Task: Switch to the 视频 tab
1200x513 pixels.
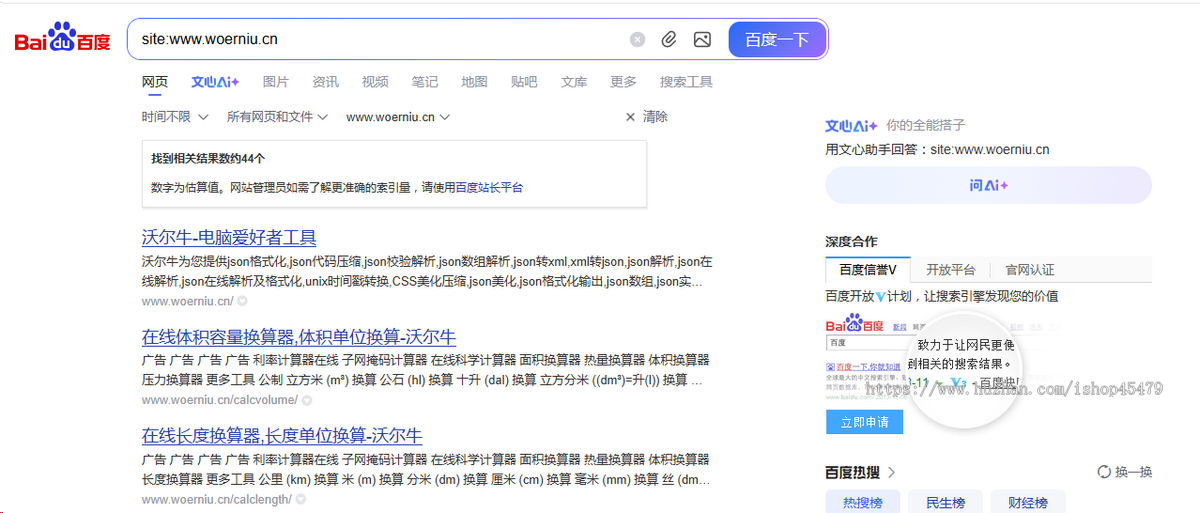Action: [375, 82]
